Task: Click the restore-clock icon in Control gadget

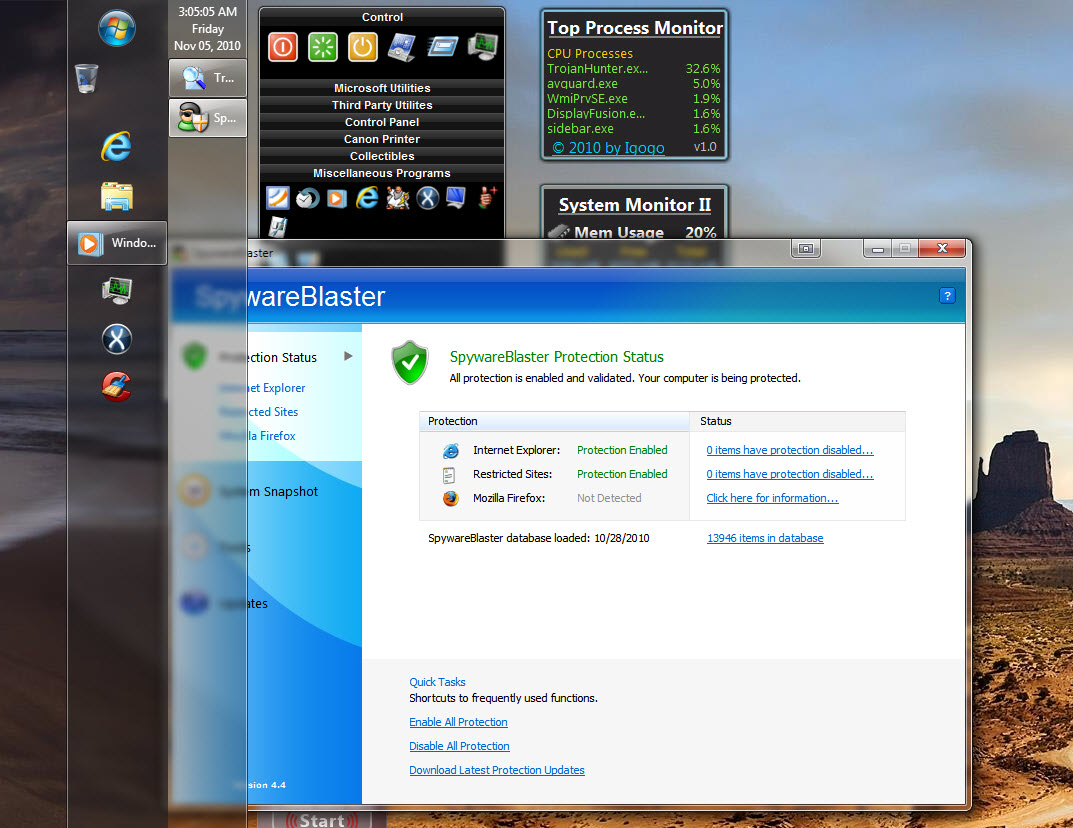Action: (x=308, y=198)
